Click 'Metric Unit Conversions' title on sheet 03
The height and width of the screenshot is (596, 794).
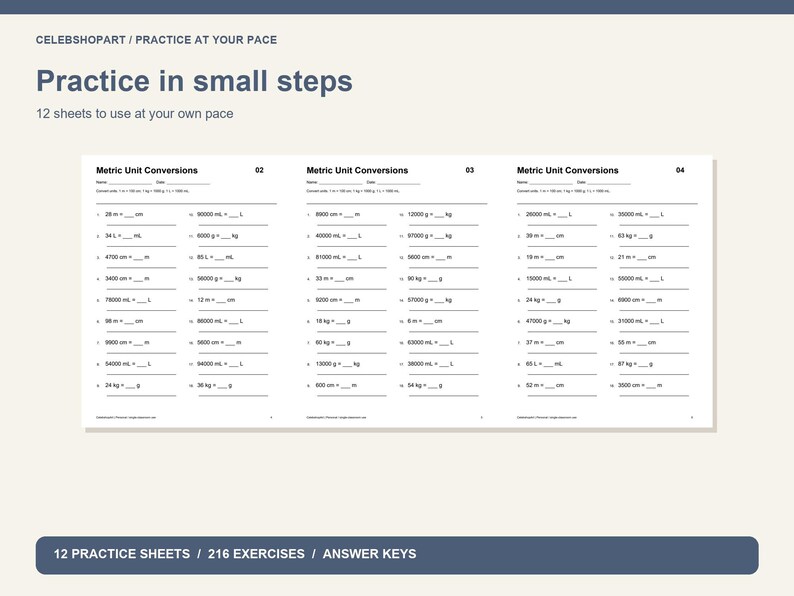tap(357, 171)
